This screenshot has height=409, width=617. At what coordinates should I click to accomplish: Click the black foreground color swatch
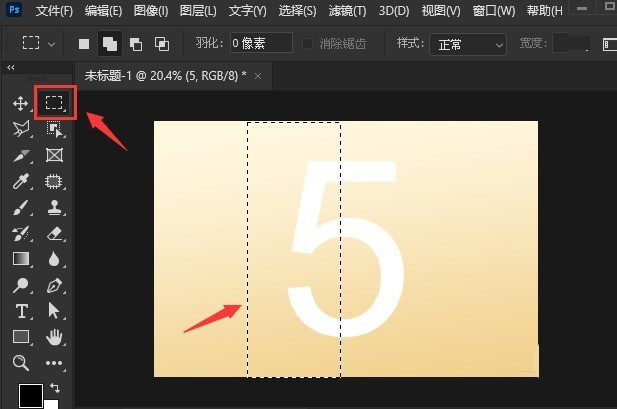click(x=31, y=395)
